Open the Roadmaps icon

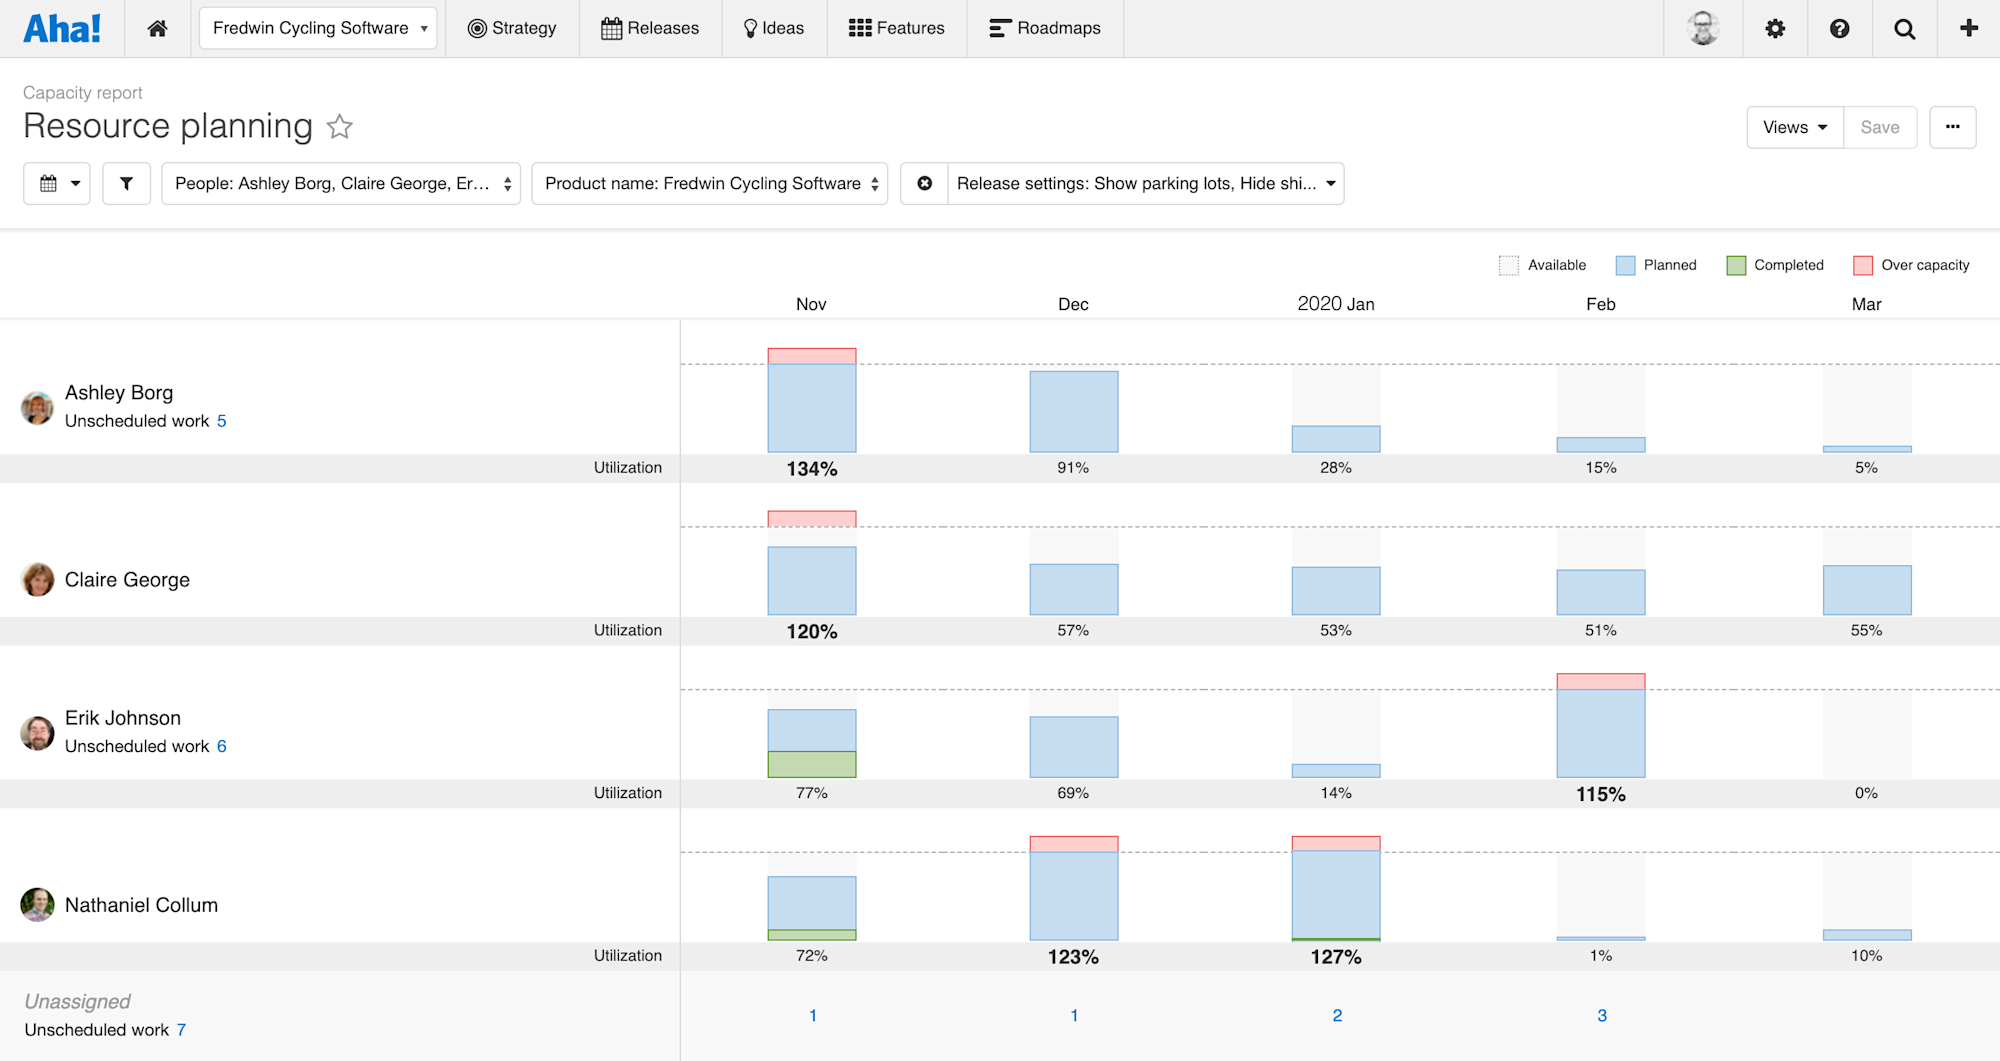coord(998,28)
